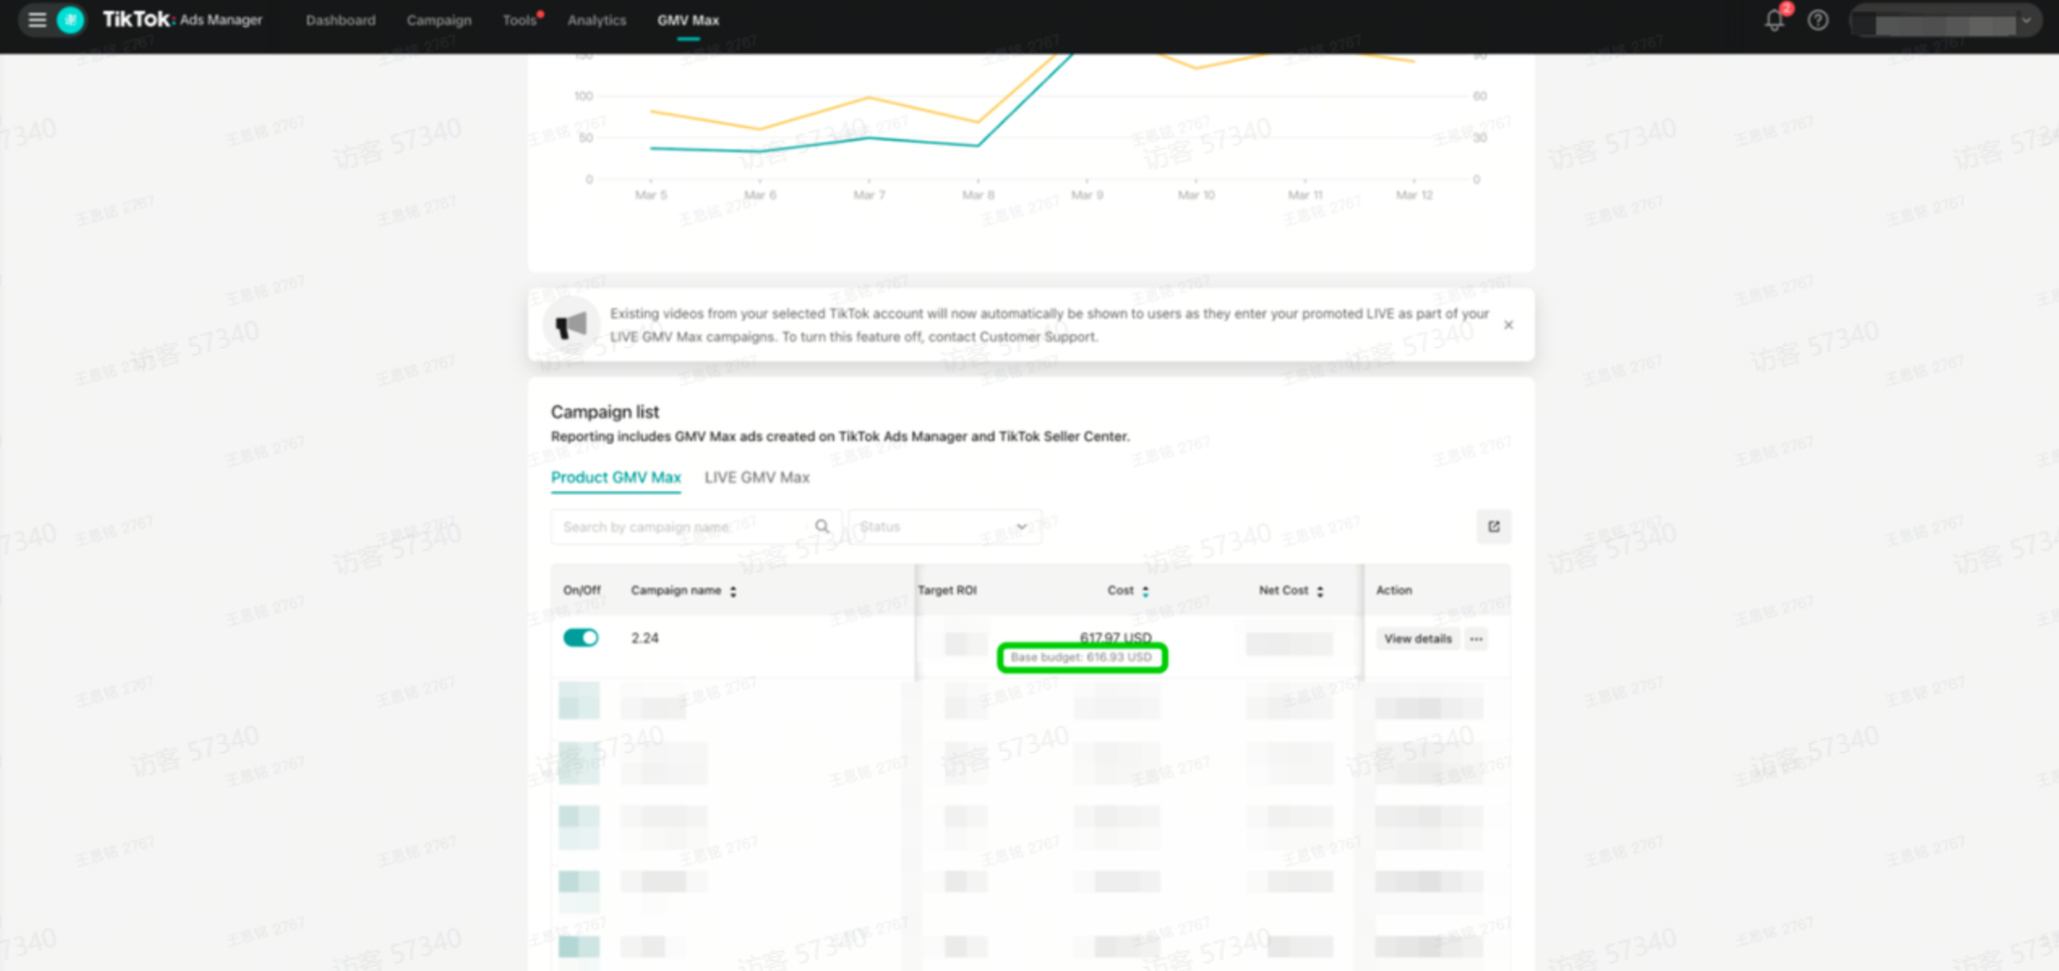The width and height of the screenshot is (2059, 971).
Task: Select the GMV Max menu item
Action: pyautogui.click(x=688, y=20)
